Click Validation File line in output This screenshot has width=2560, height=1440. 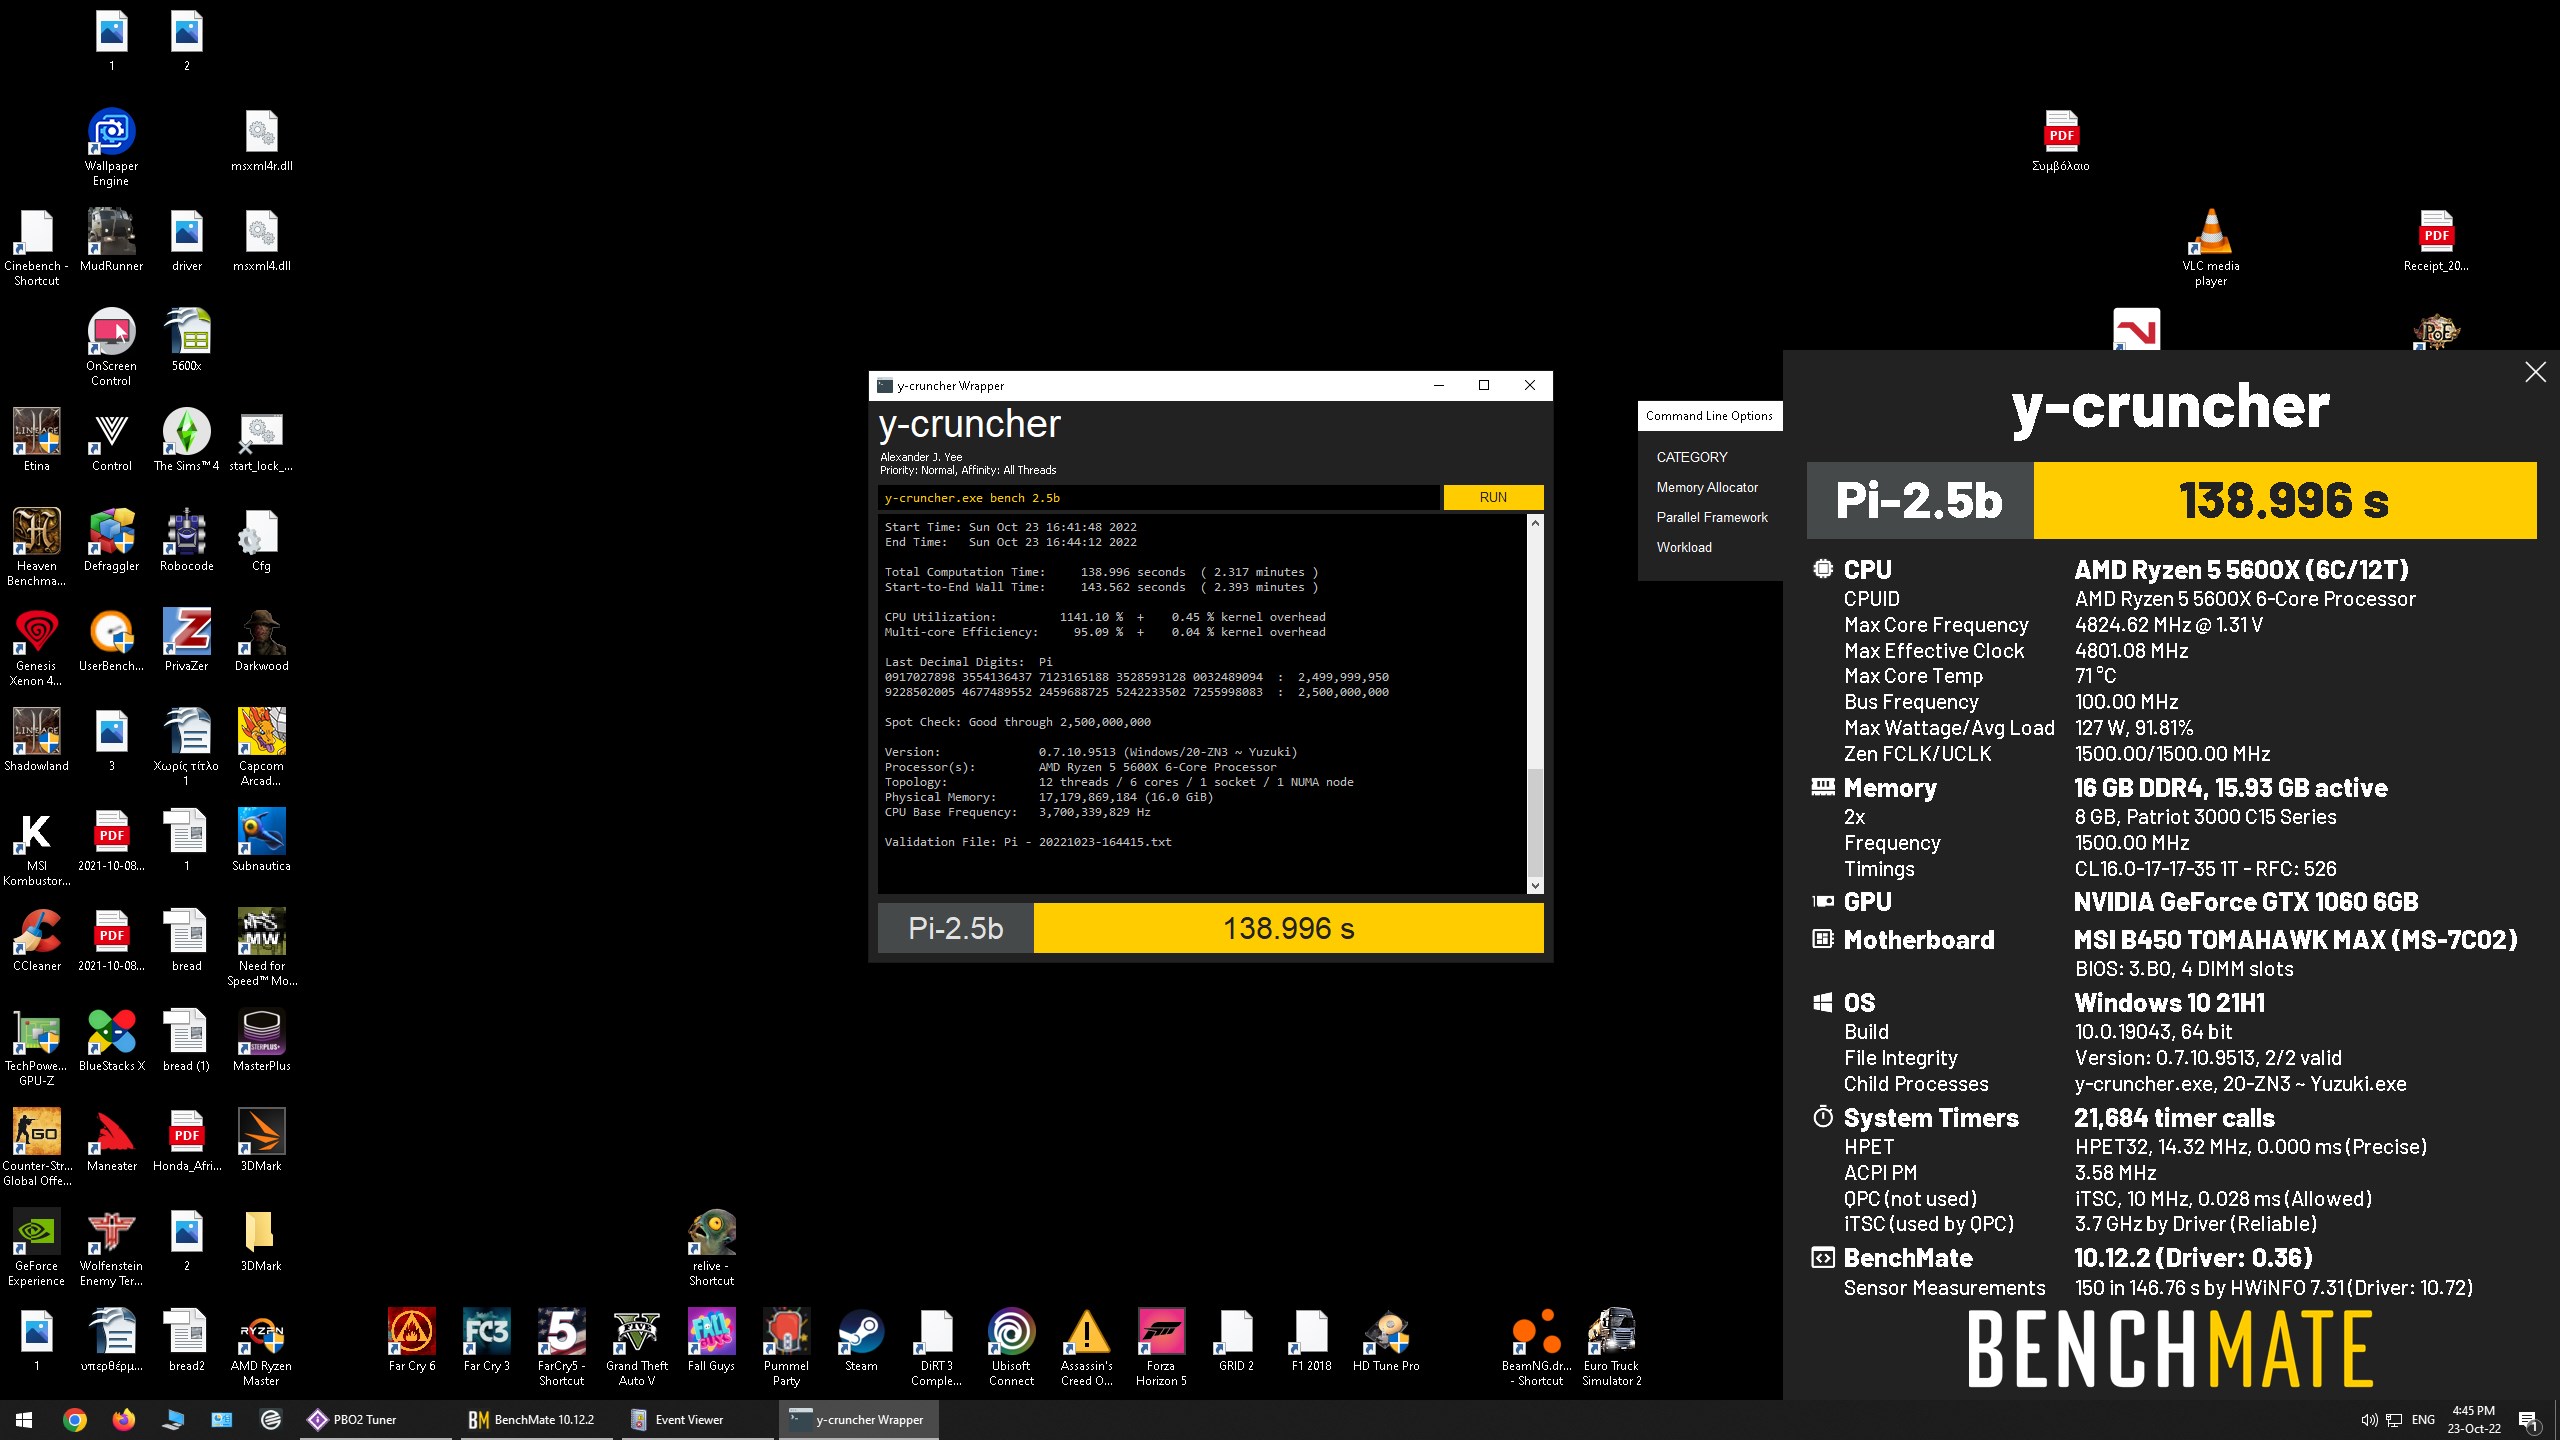(x=1027, y=842)
